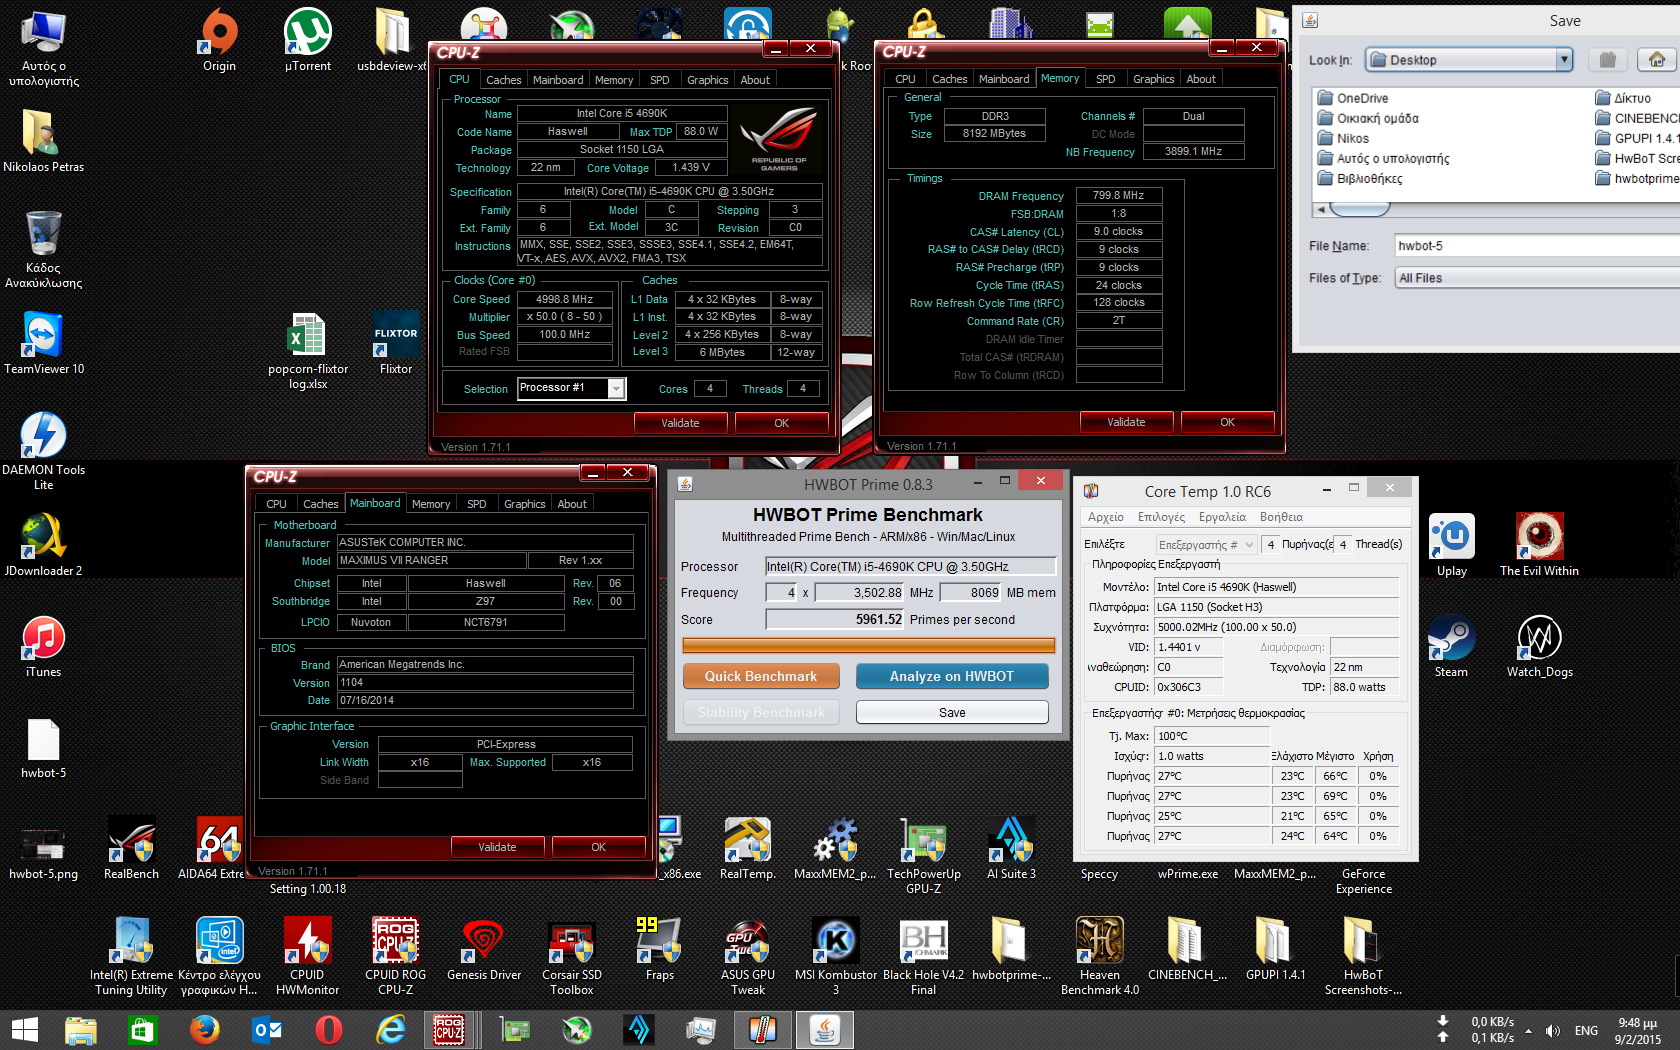1680x1050 pixels.
Task: Click the up-folder icon in Save dialog
Action: (x=1608, y=60)
